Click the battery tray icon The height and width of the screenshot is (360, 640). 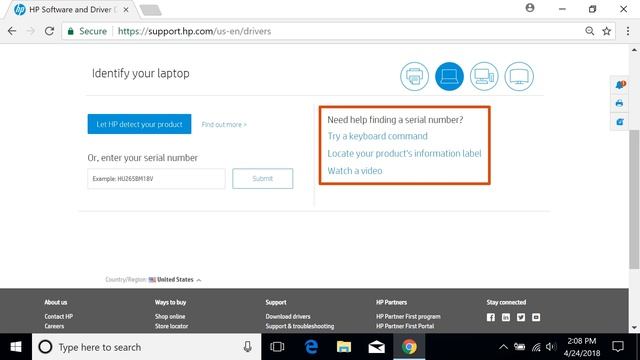[520, 347]
